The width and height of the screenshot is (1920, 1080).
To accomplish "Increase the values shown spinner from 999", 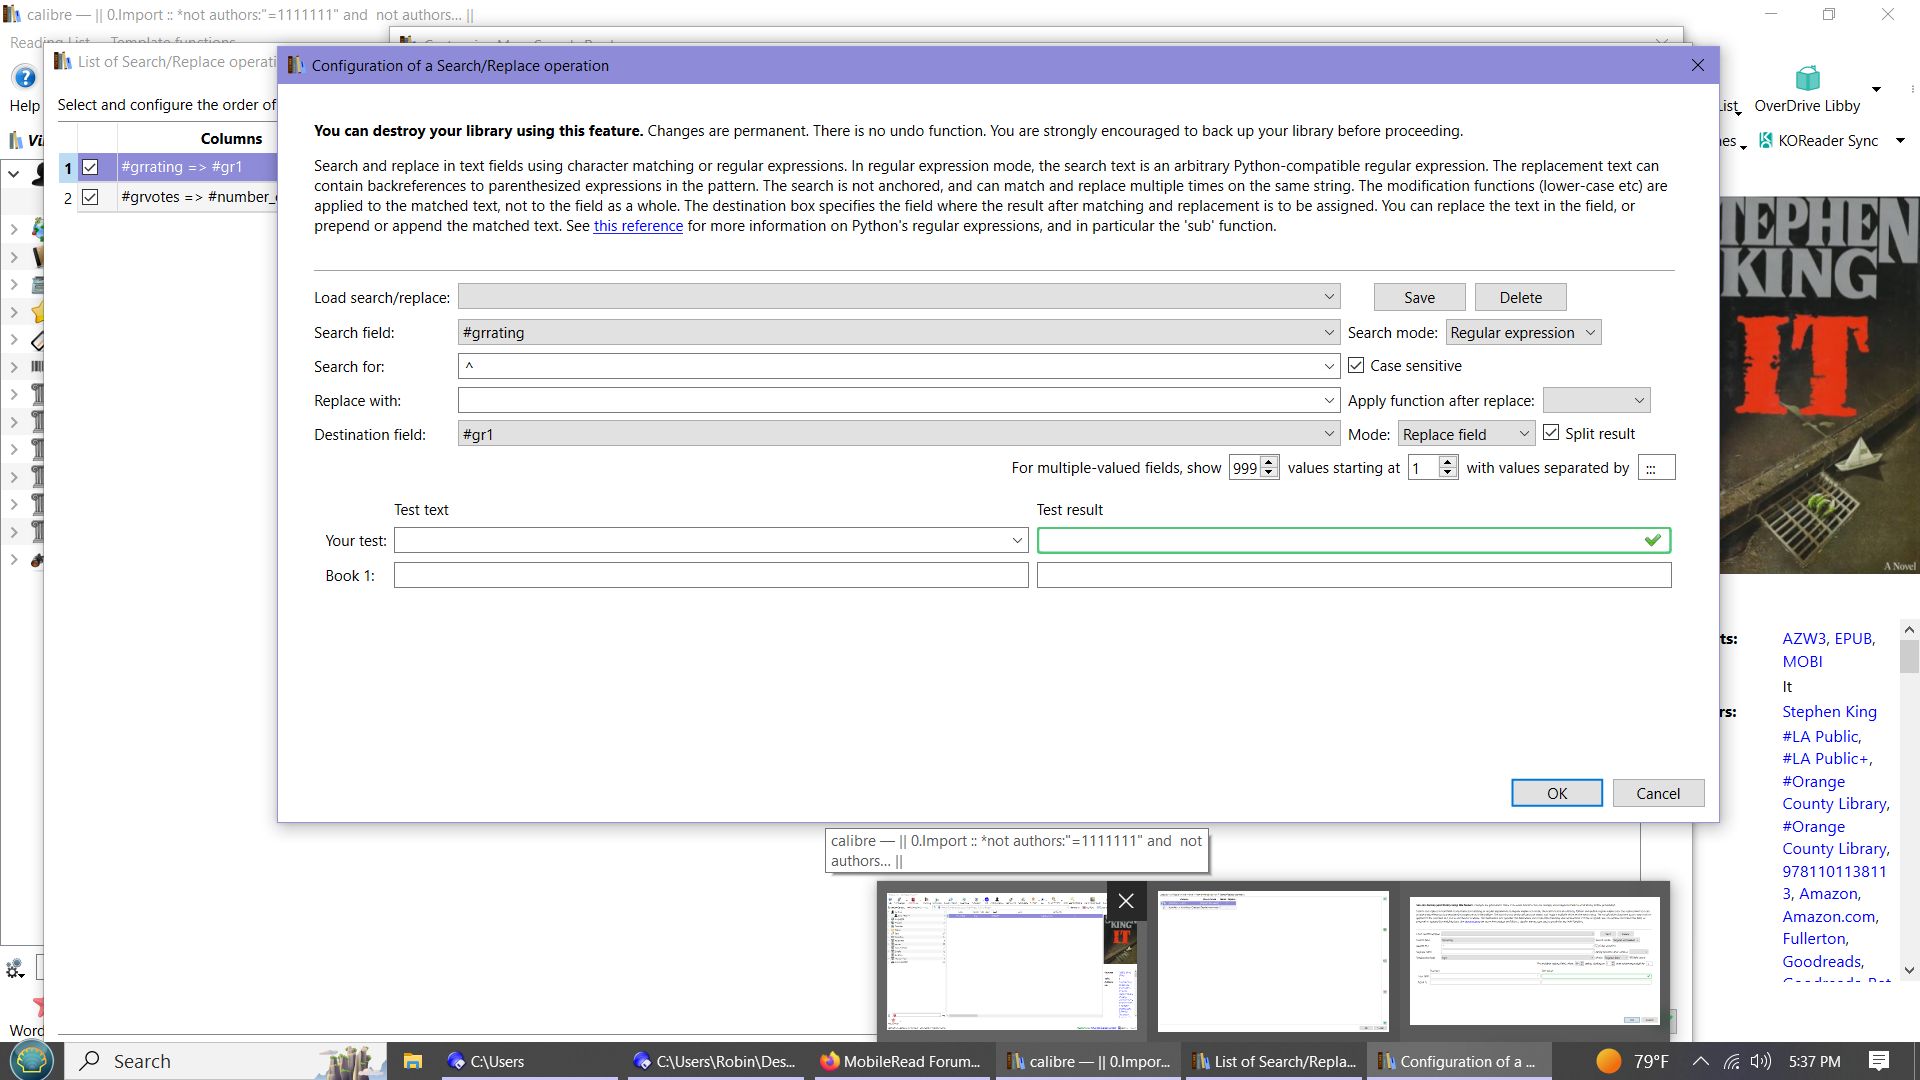I will (1269, 462).
